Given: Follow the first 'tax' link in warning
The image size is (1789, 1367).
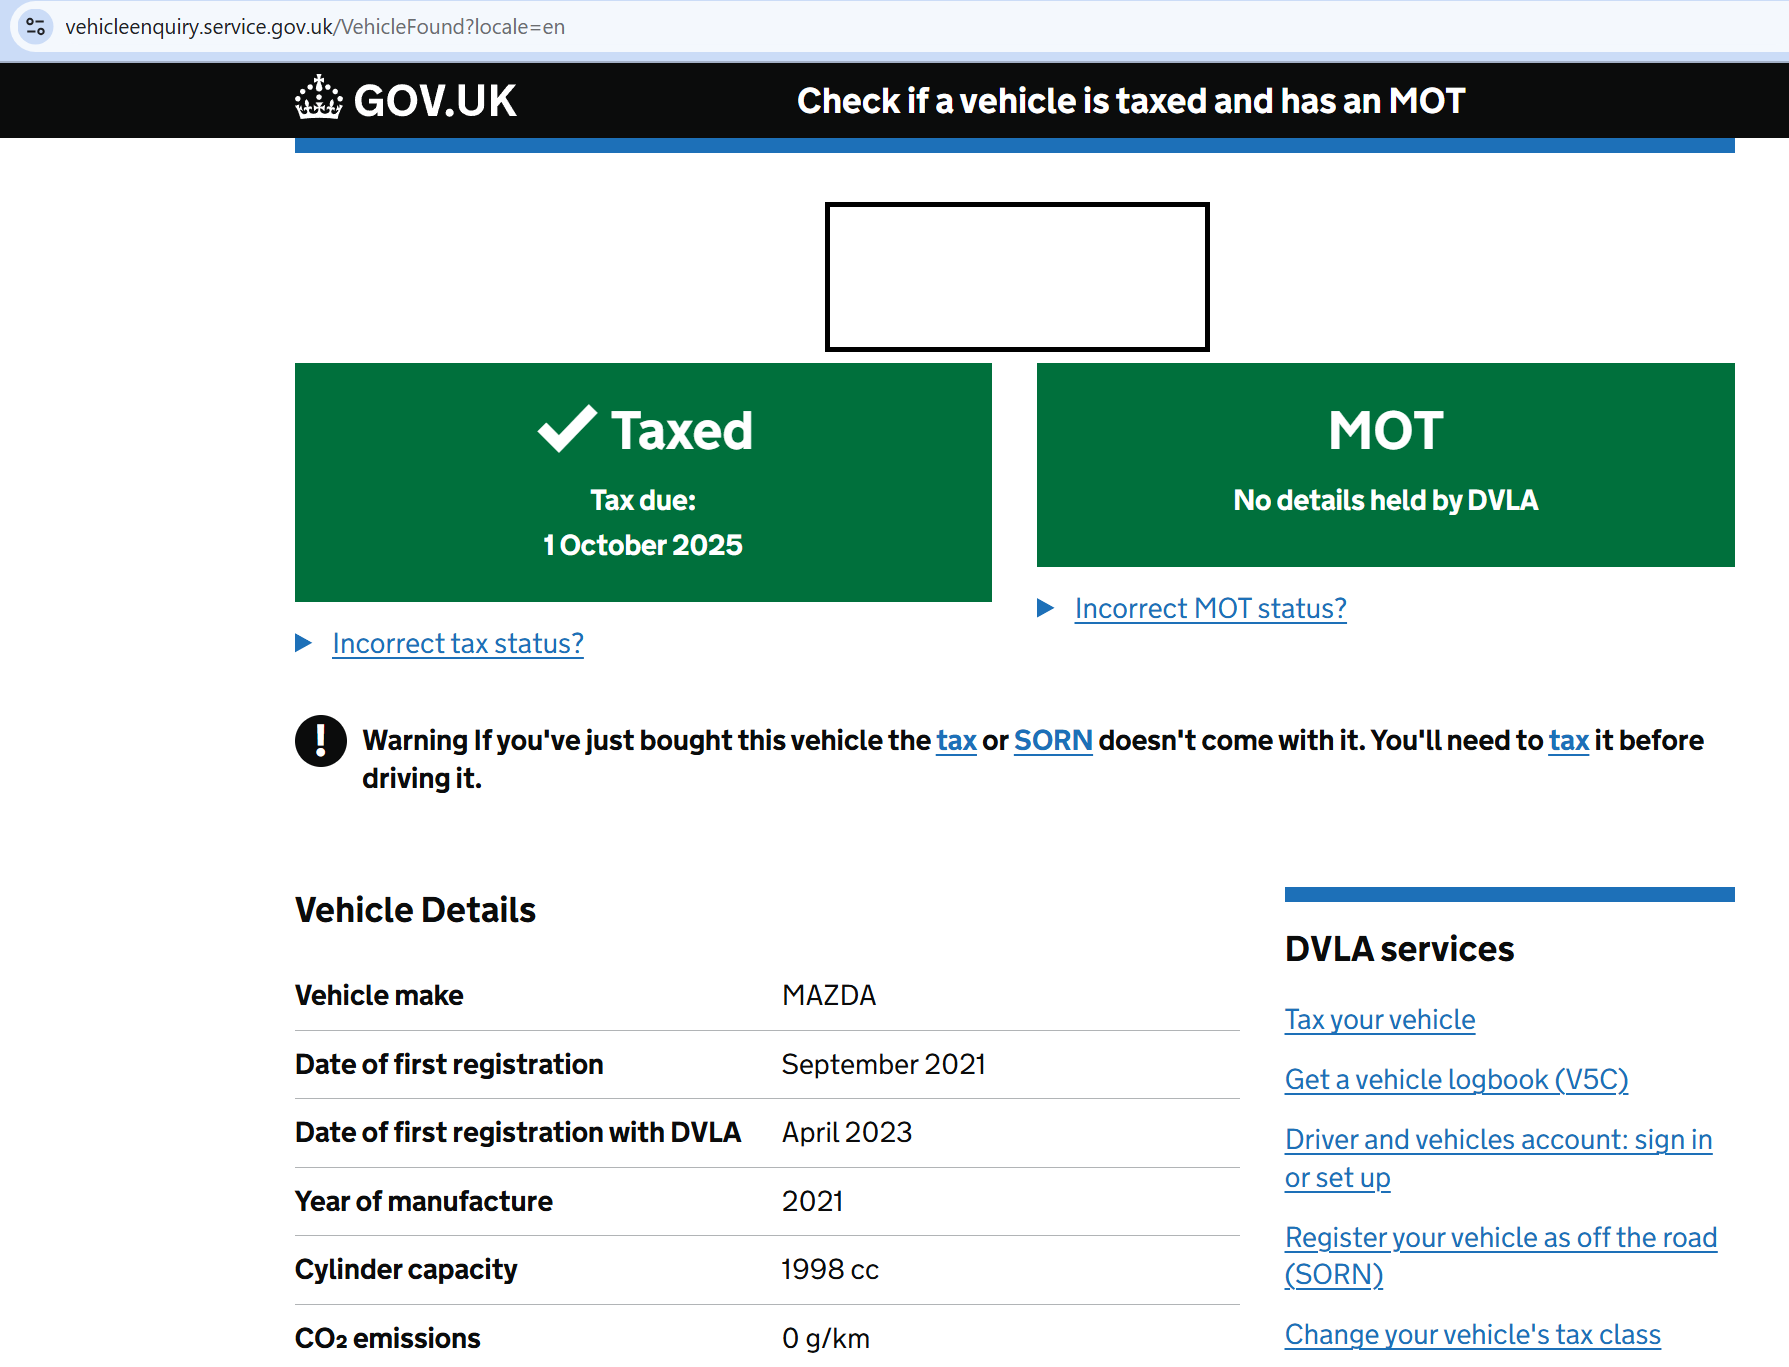Looking at the screenshot, I should [x=956, y=741].
